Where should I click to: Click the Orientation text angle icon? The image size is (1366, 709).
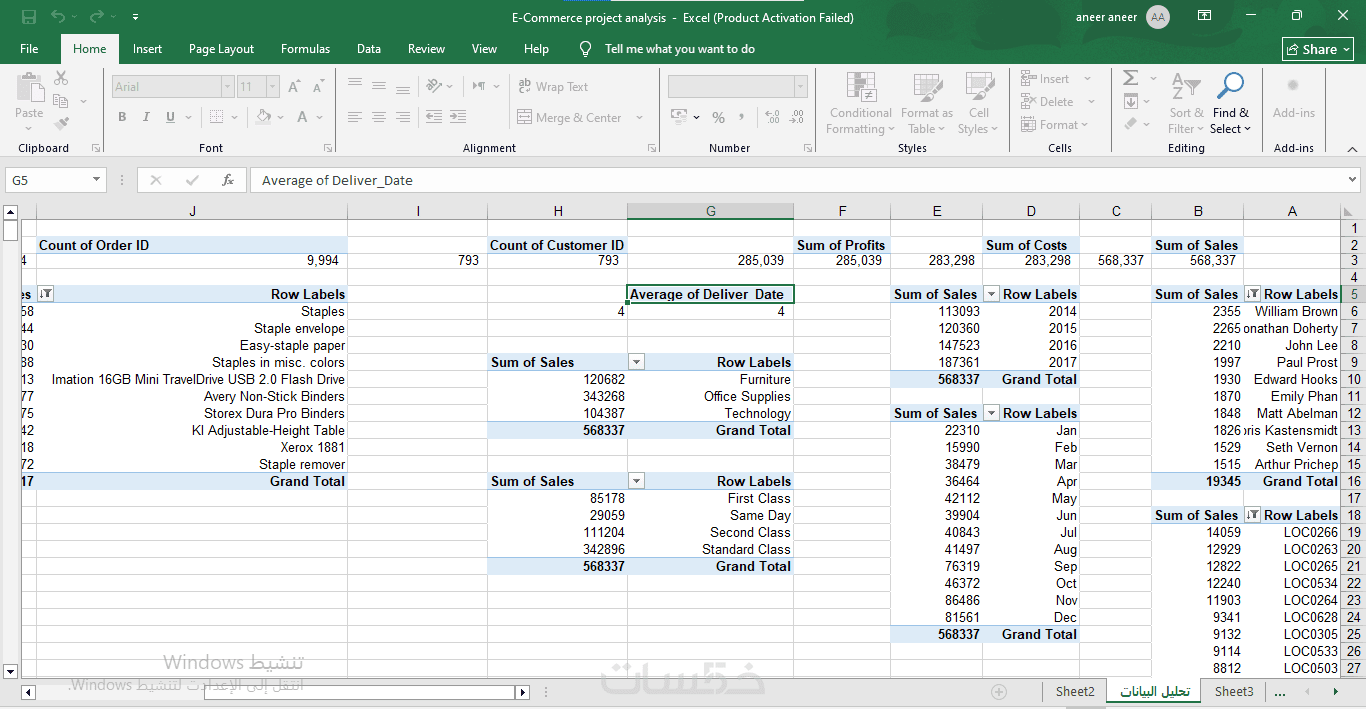433,87
